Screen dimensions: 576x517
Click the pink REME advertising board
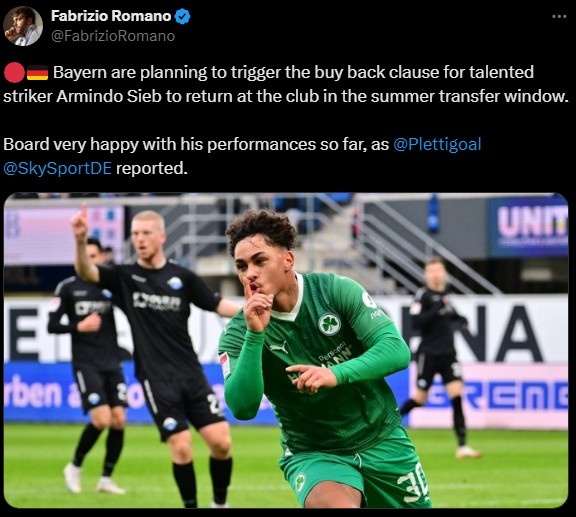coord(489,395)
